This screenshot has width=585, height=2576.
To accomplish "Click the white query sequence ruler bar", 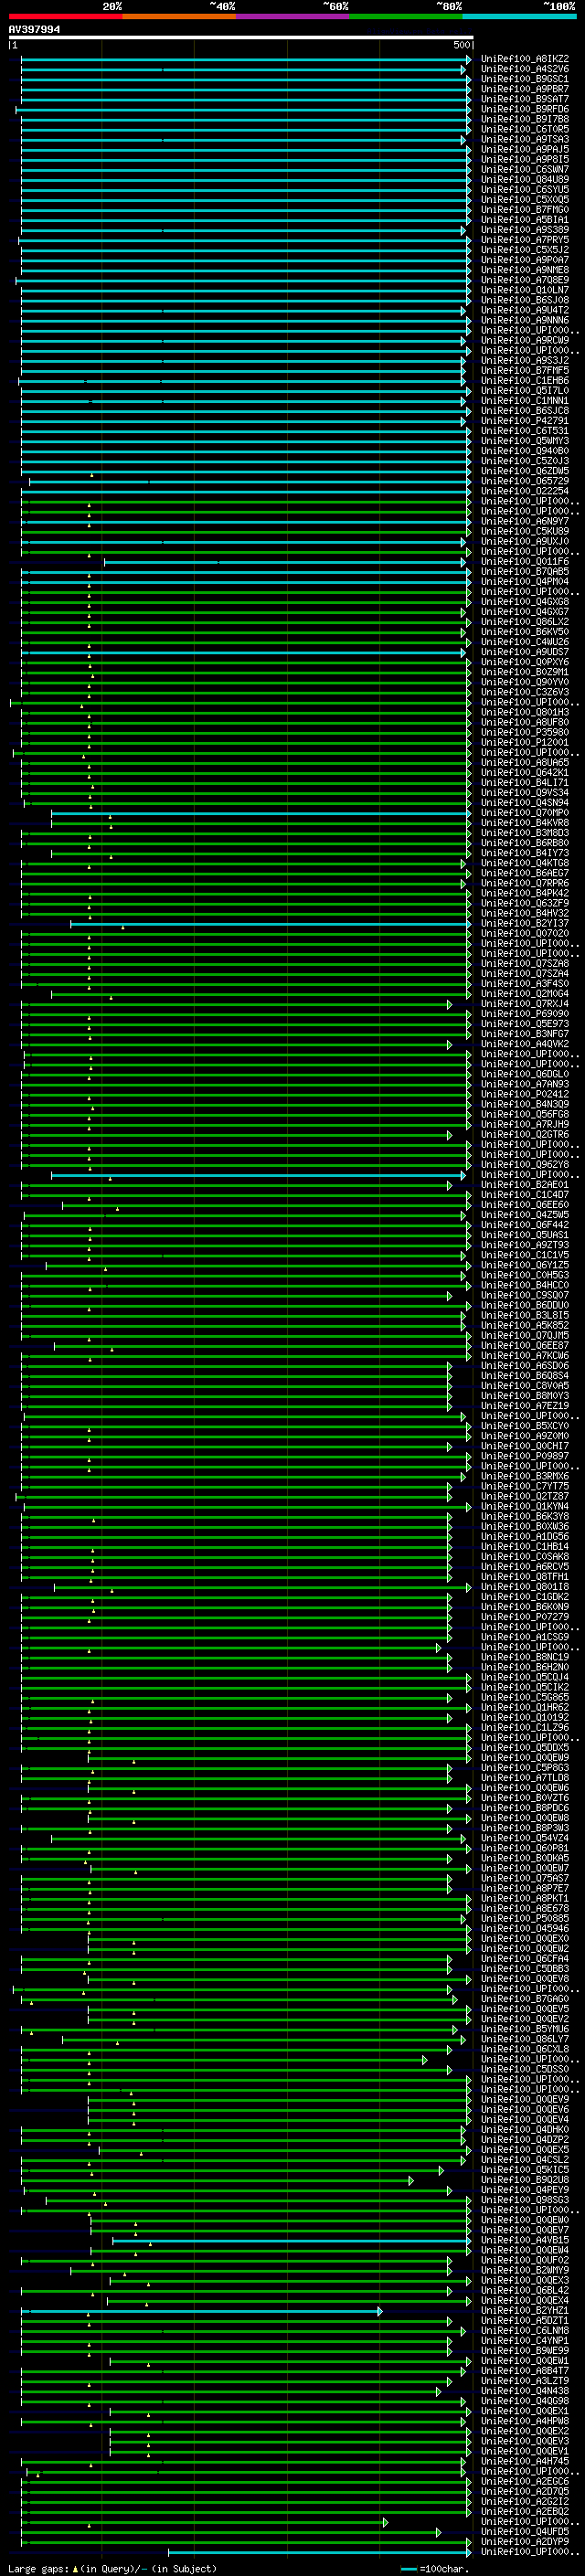I will pos(241,38).
